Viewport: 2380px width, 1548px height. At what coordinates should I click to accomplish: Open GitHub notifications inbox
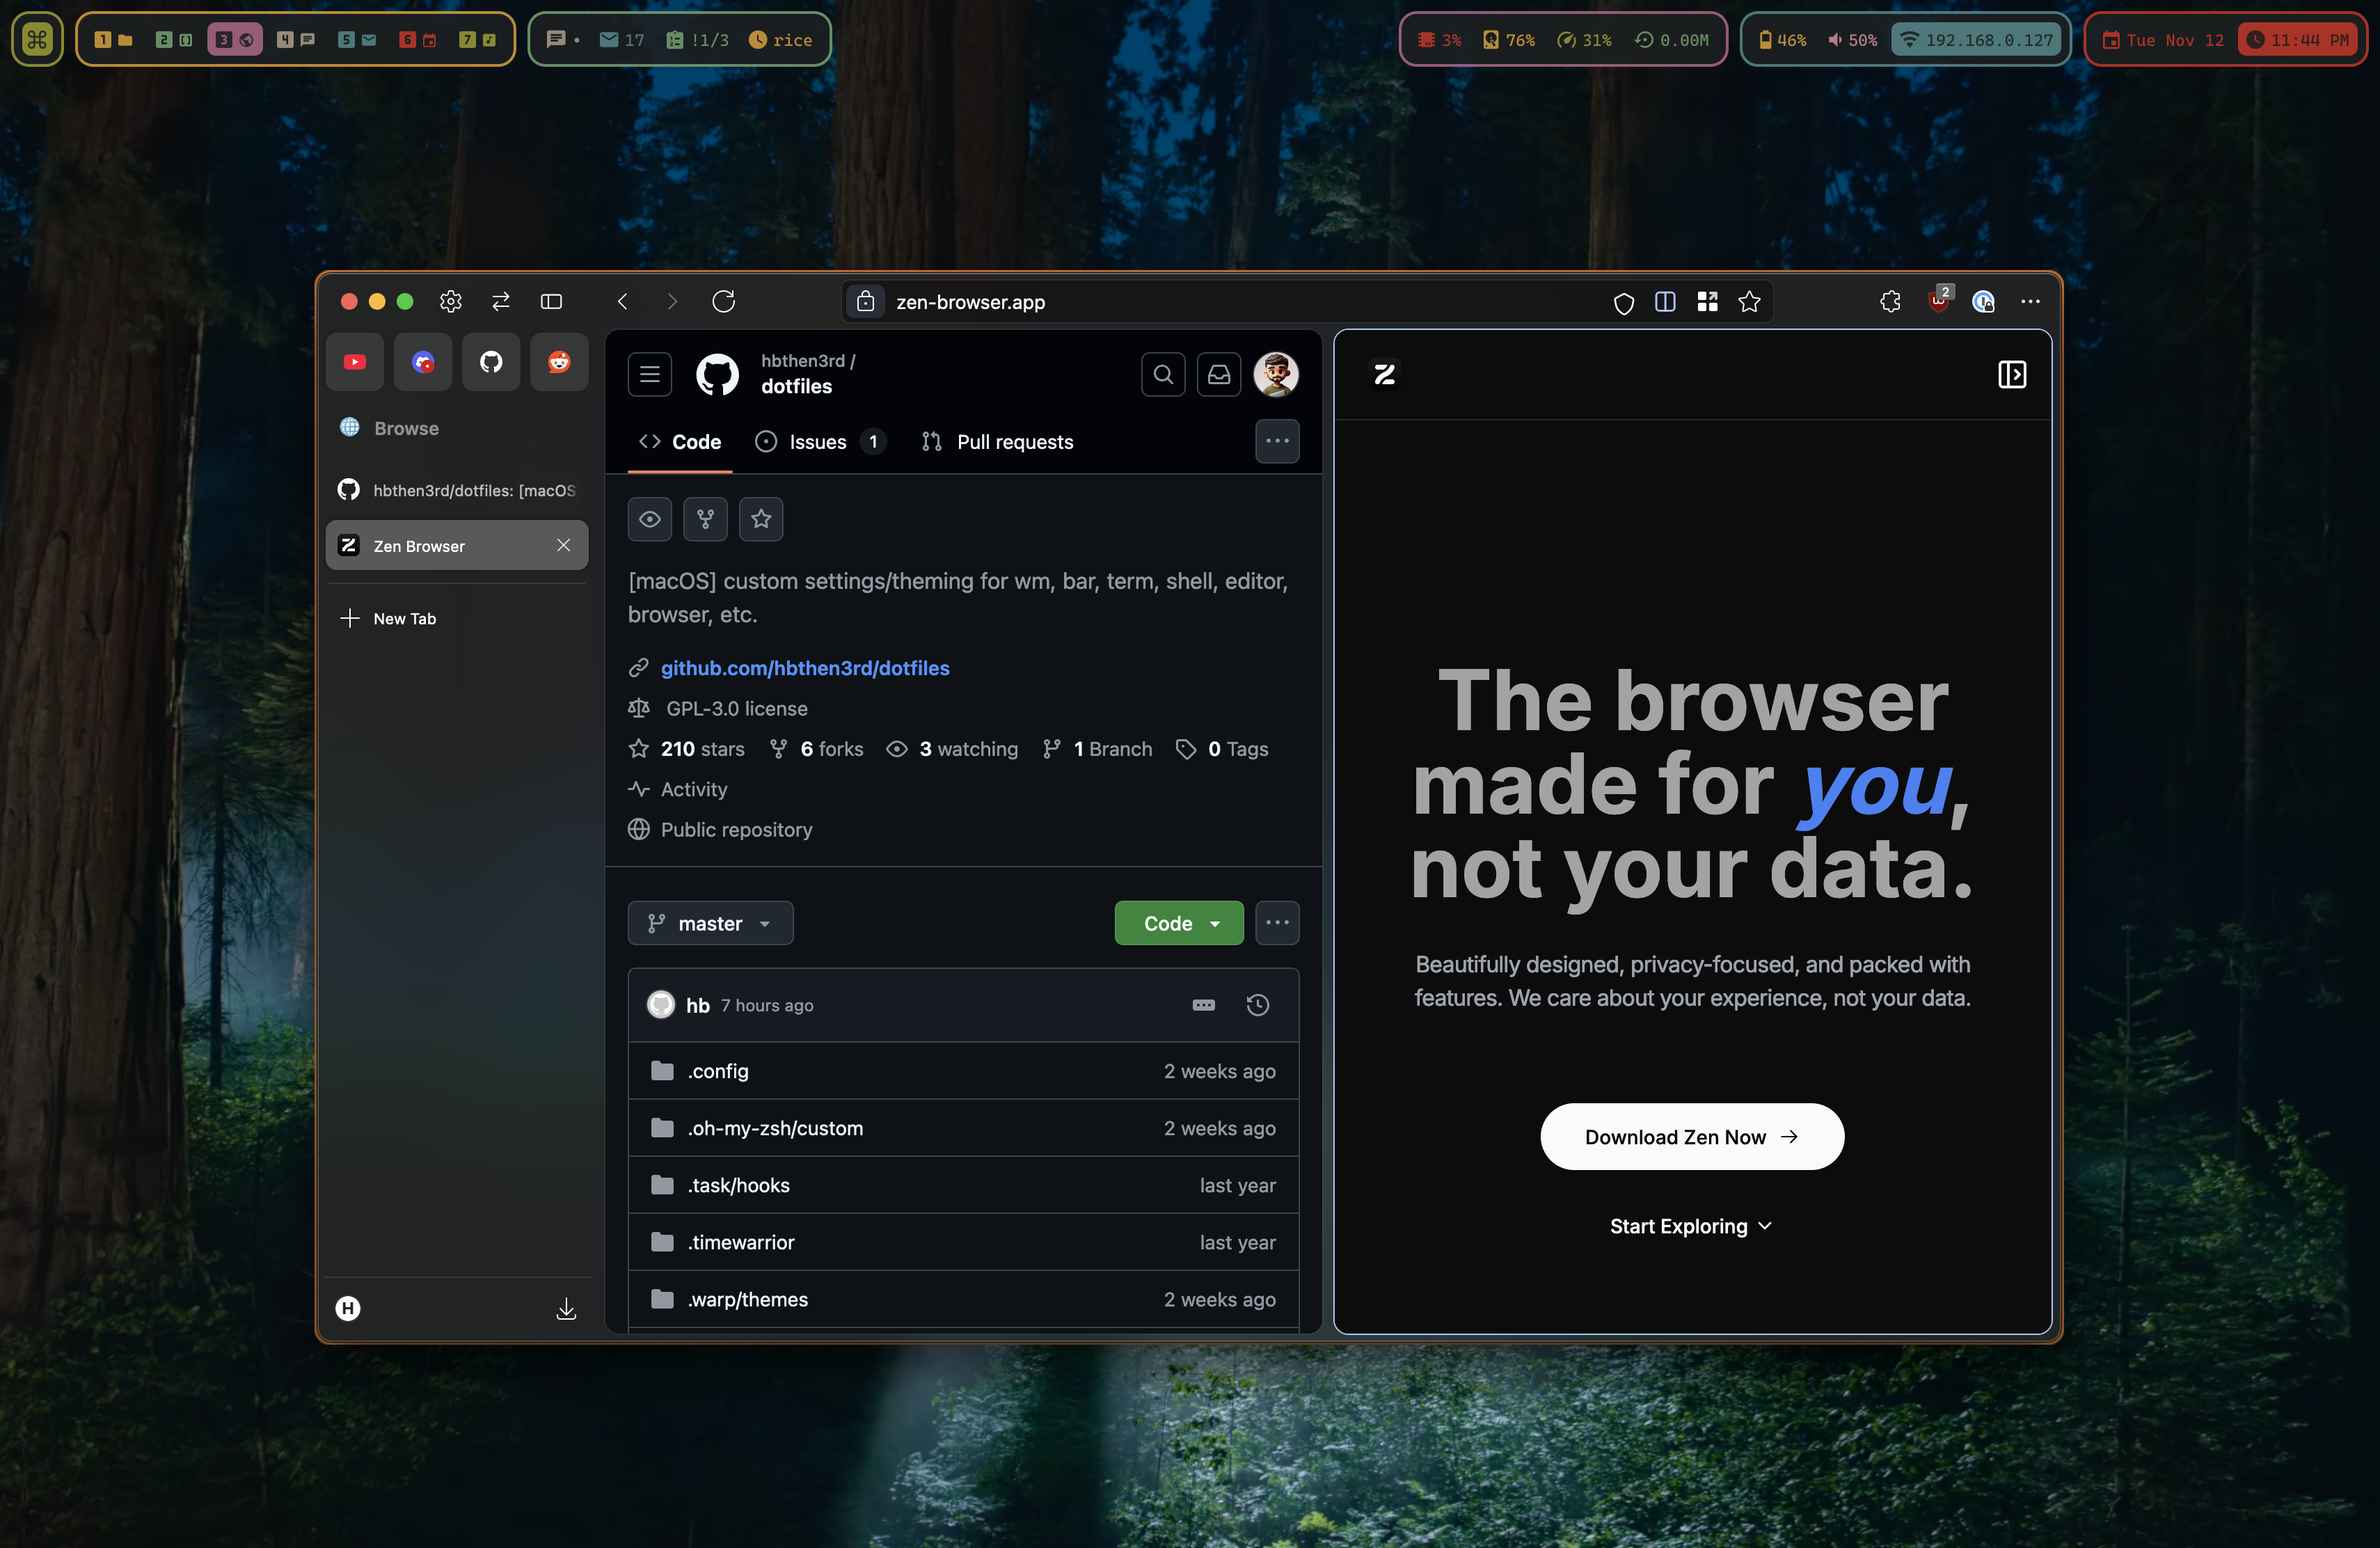point(1219,375)
